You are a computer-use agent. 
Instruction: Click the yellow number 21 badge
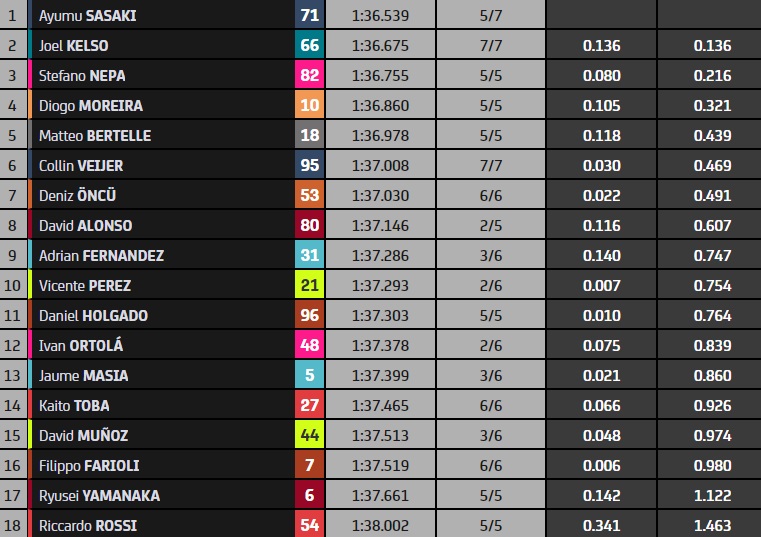pyautogui.click(x=310, y=285)
